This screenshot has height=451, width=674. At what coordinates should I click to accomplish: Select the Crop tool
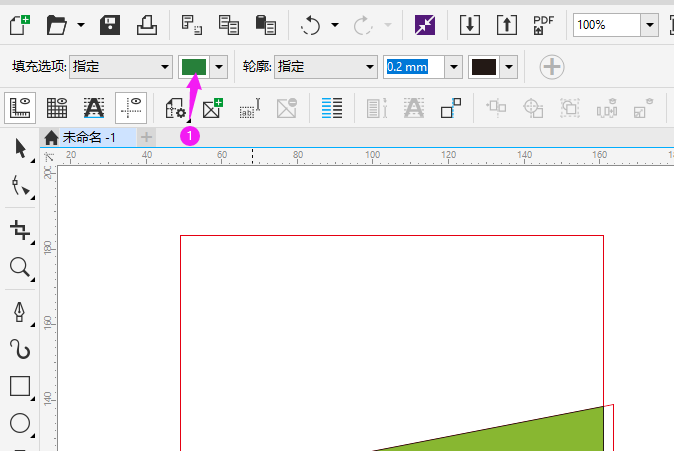(x=21, y=230)
